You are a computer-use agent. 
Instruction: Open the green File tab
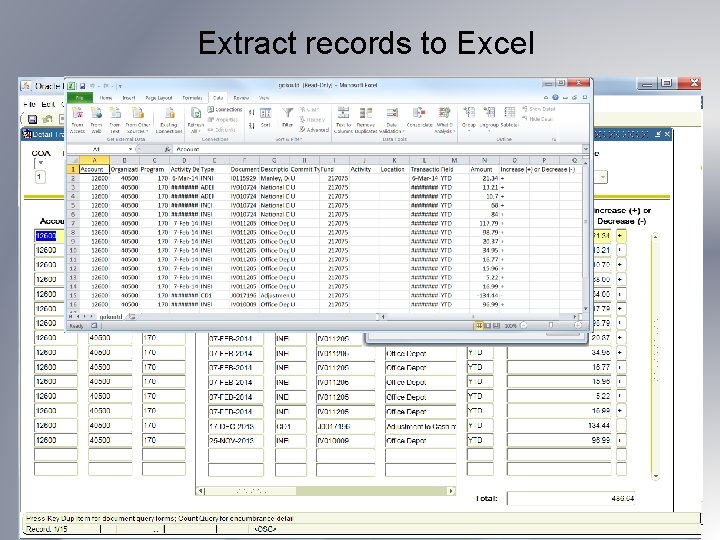tap(80, 98)
